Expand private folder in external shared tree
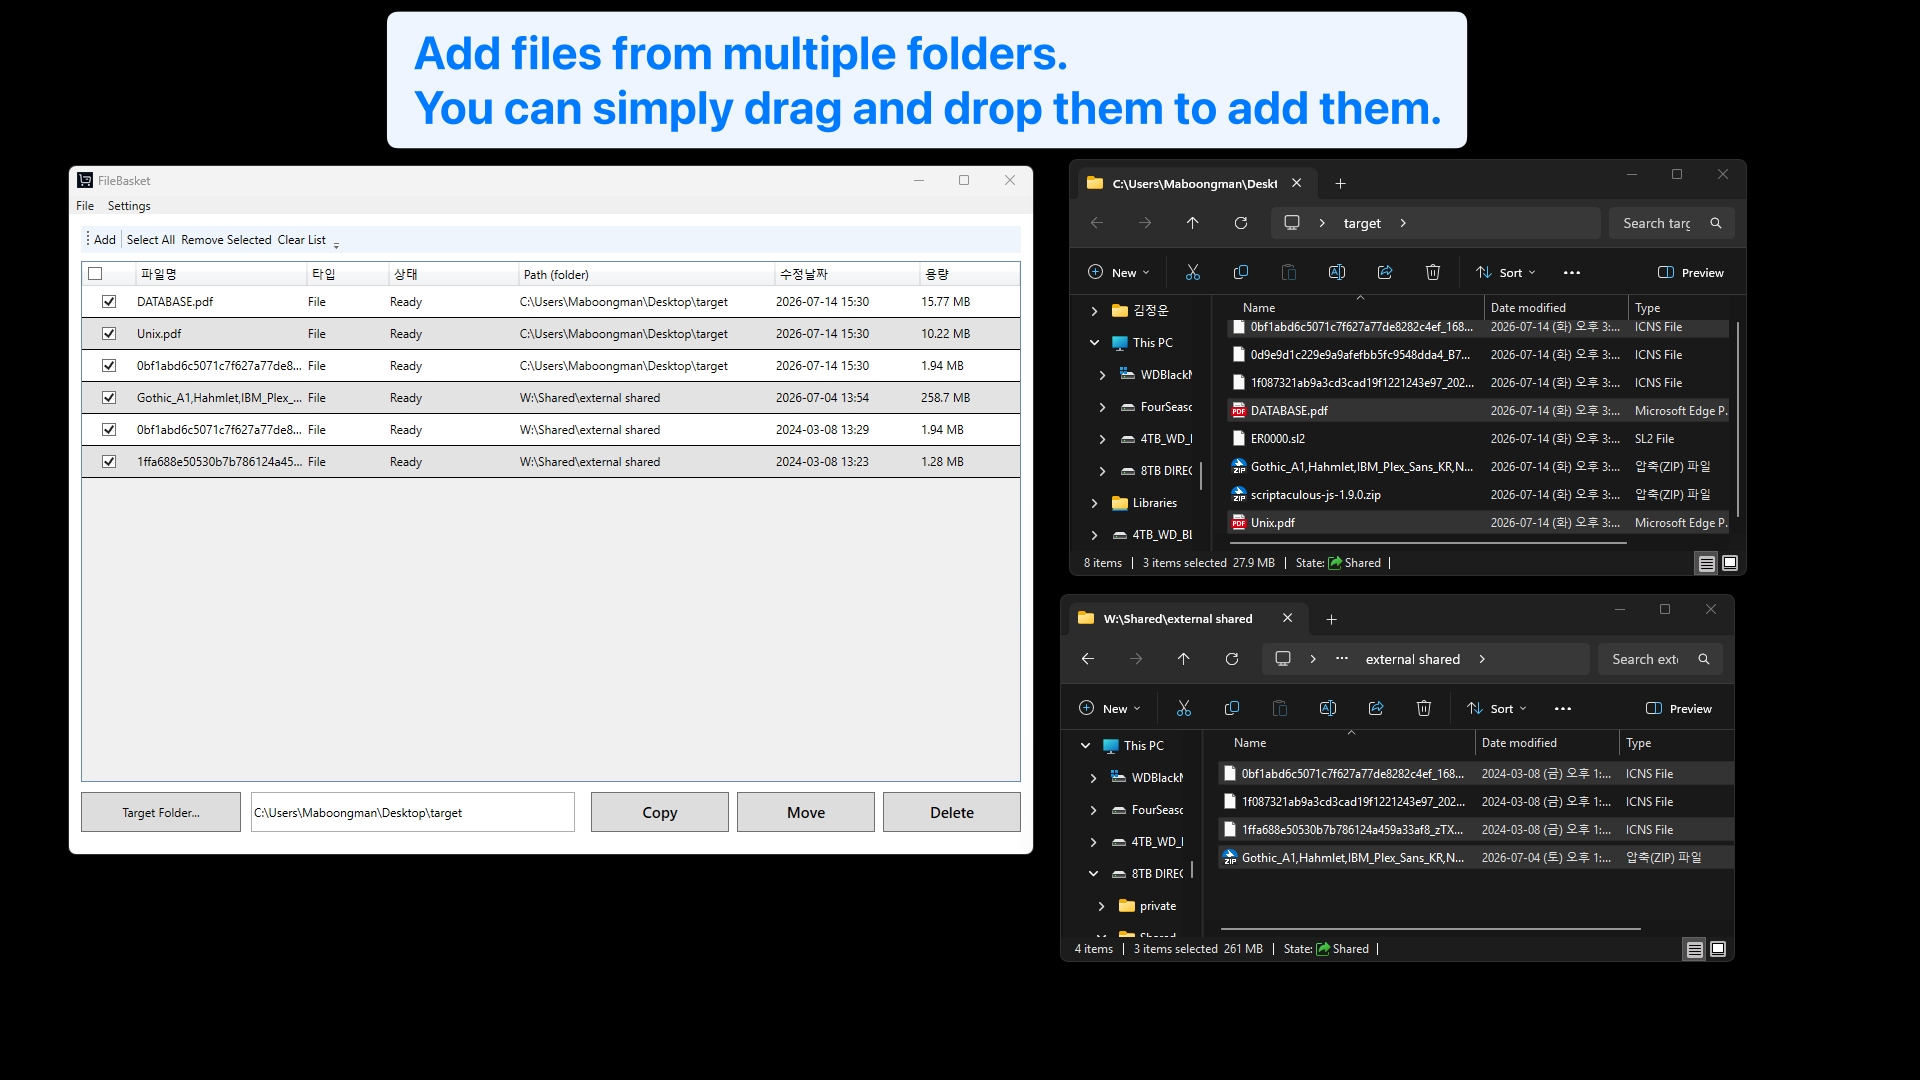The image size is (1920, 1080). pyautogui.click(x=1102, y=906)
